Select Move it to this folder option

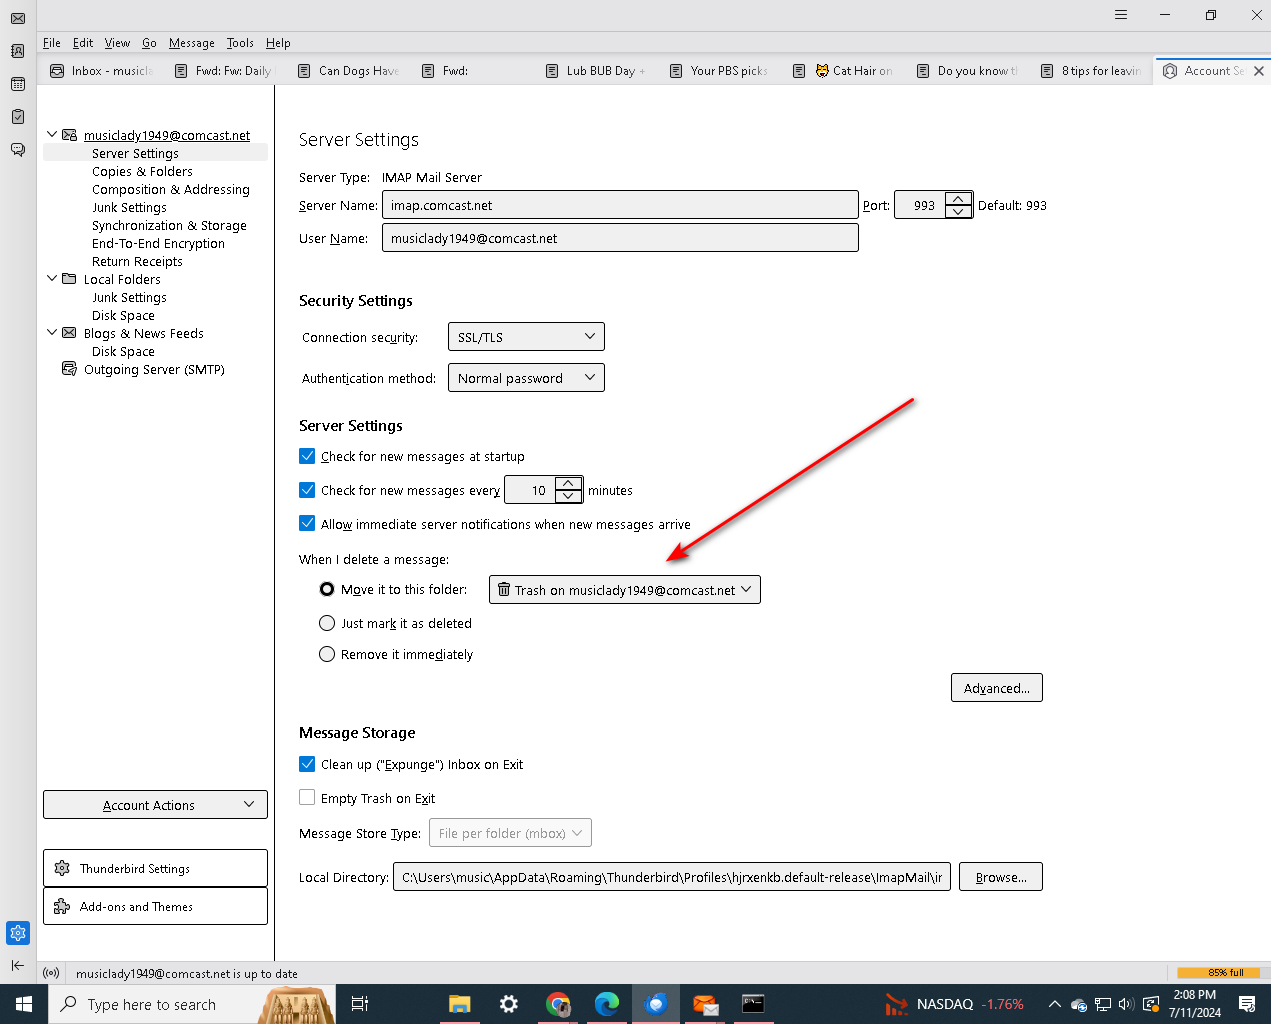pyautogui.click(x=327, y=589)
